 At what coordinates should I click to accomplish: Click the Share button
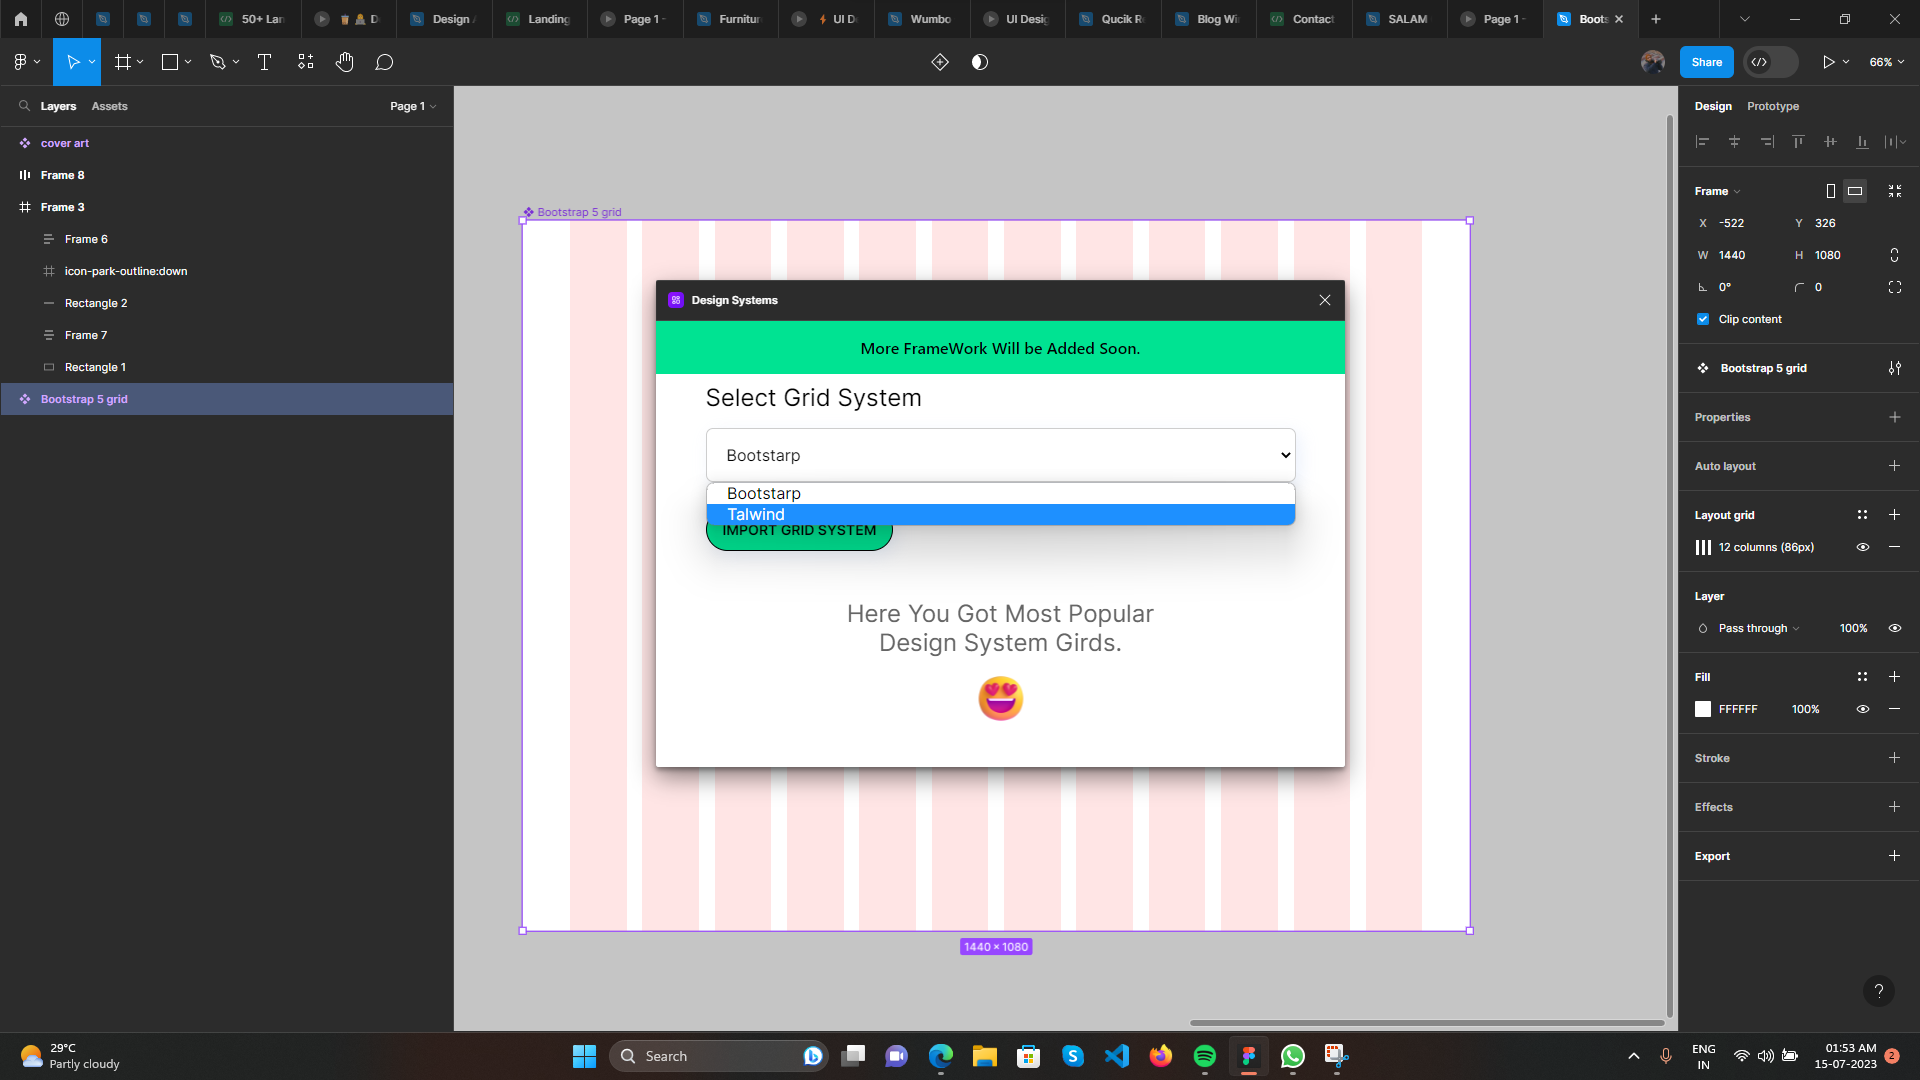click(1706, 62)
